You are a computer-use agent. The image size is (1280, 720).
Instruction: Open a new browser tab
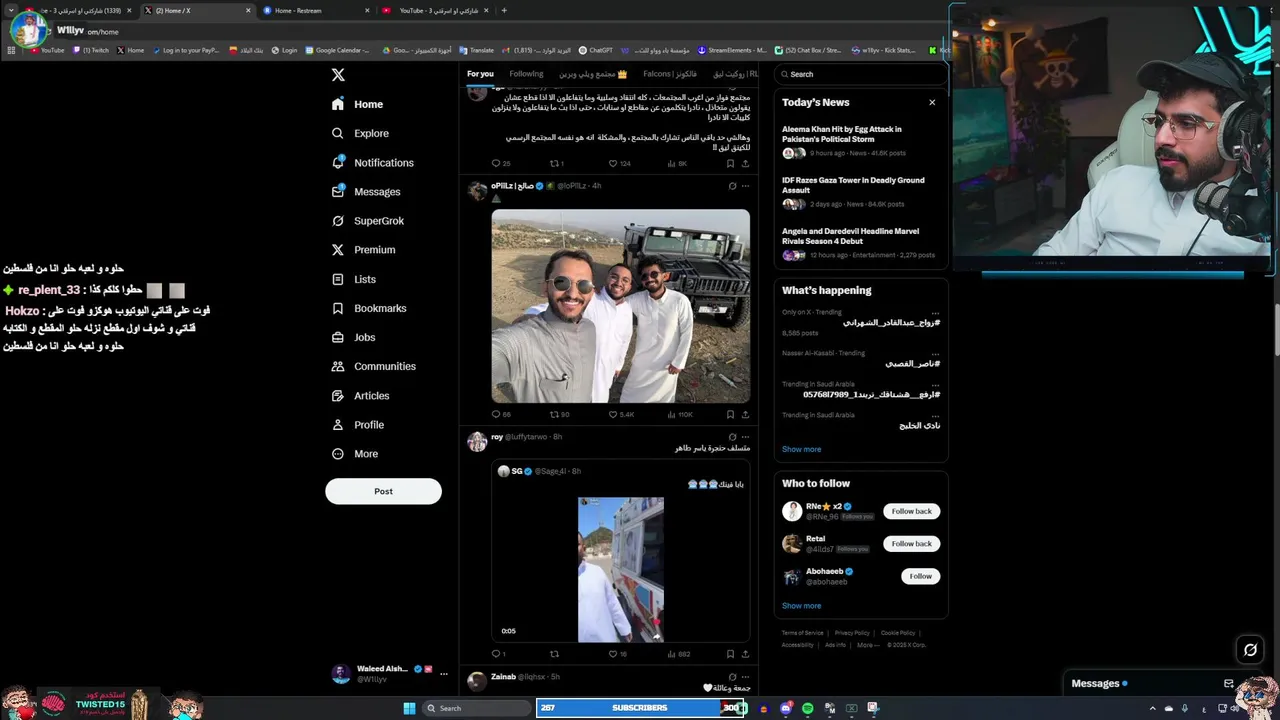coord(504,10)
